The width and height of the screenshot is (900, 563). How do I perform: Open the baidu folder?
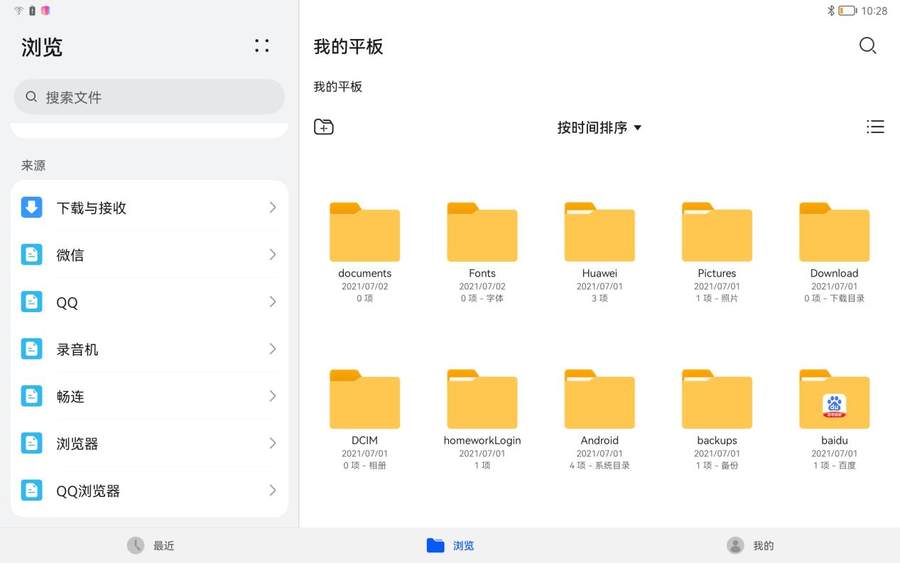click(x=834, y=400)
